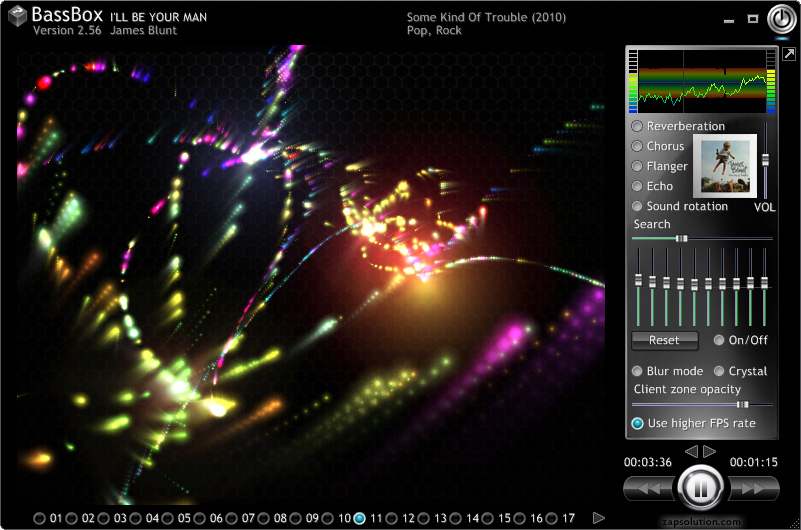
Task: Click Version 2.56 text
Action: click(67, 31)
